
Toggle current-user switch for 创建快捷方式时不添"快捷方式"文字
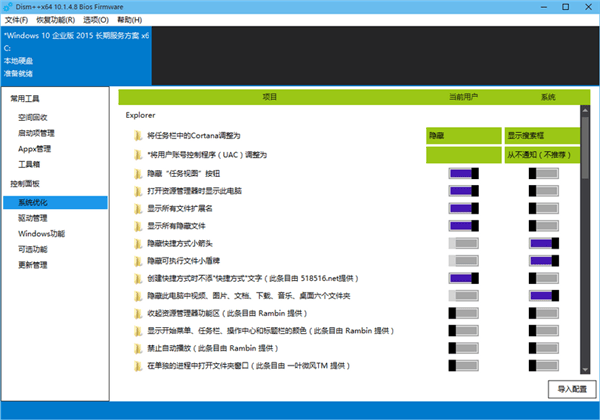tap(464, 278)
